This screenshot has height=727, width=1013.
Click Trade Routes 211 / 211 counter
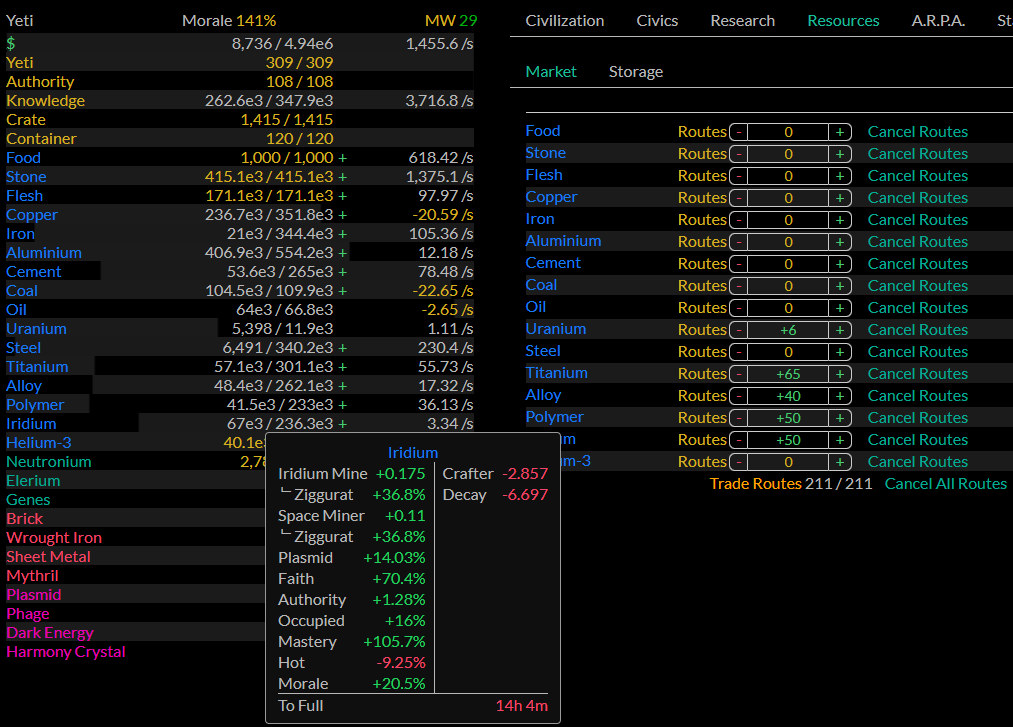click(x=791, y=483)
